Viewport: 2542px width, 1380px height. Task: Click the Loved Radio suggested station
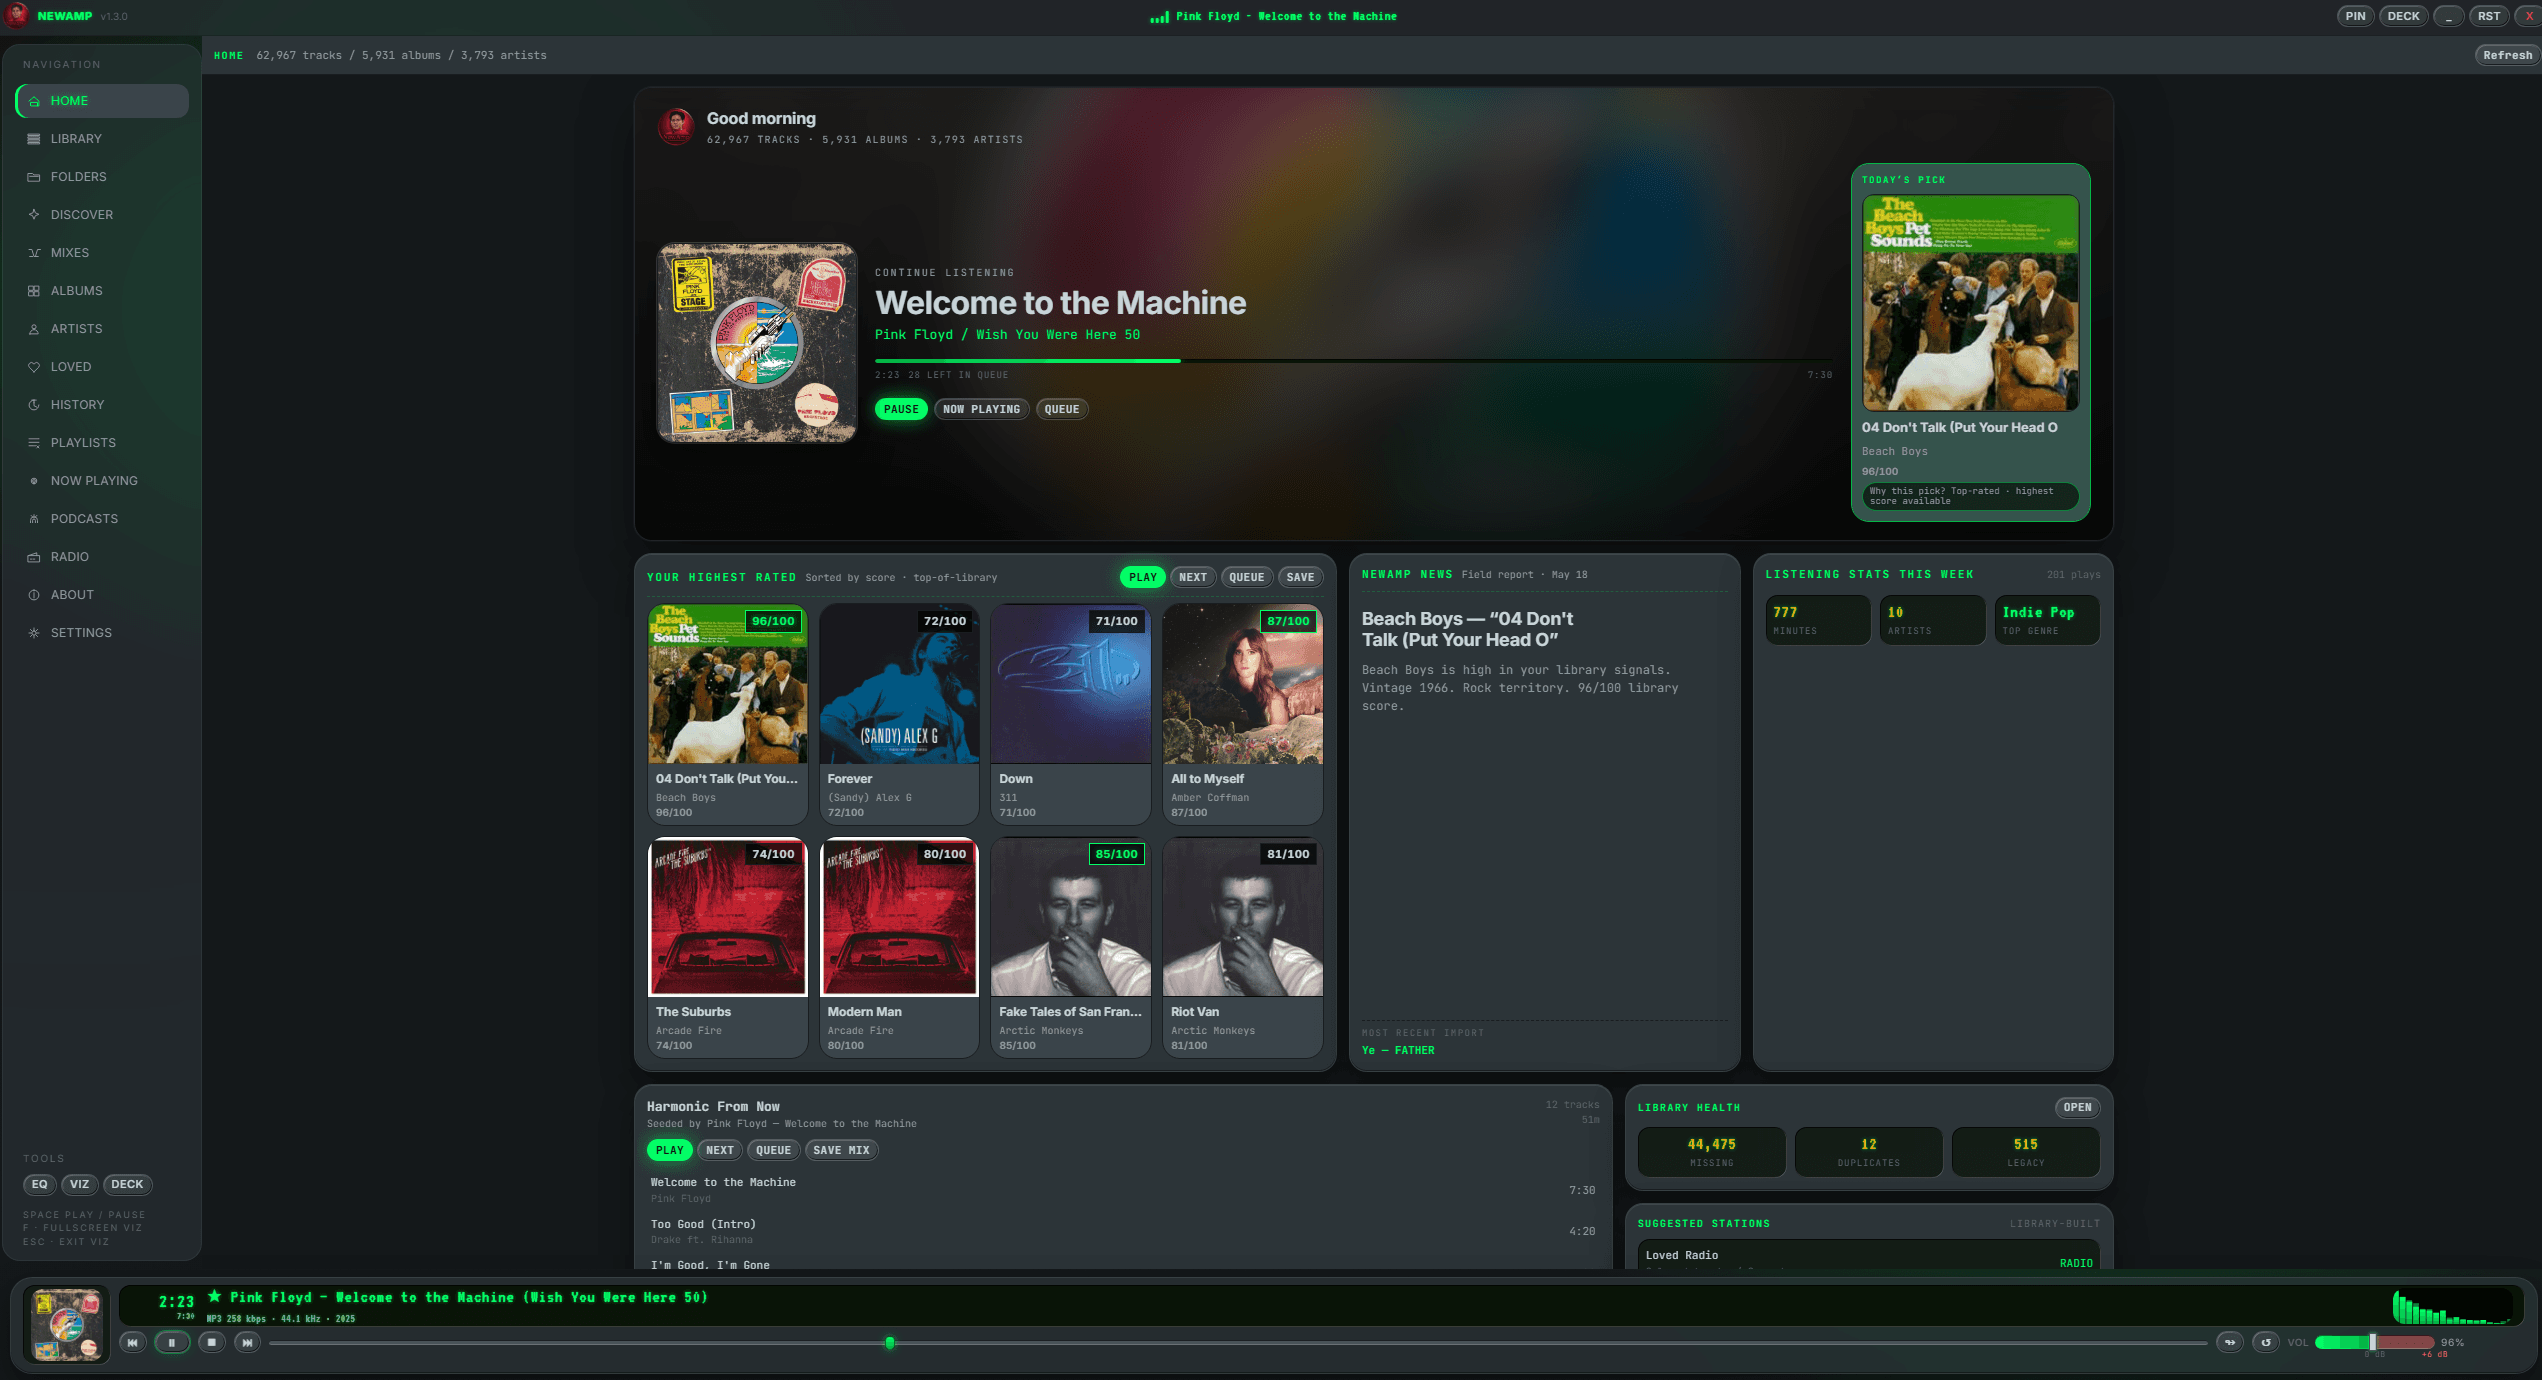(1868, 1255)
